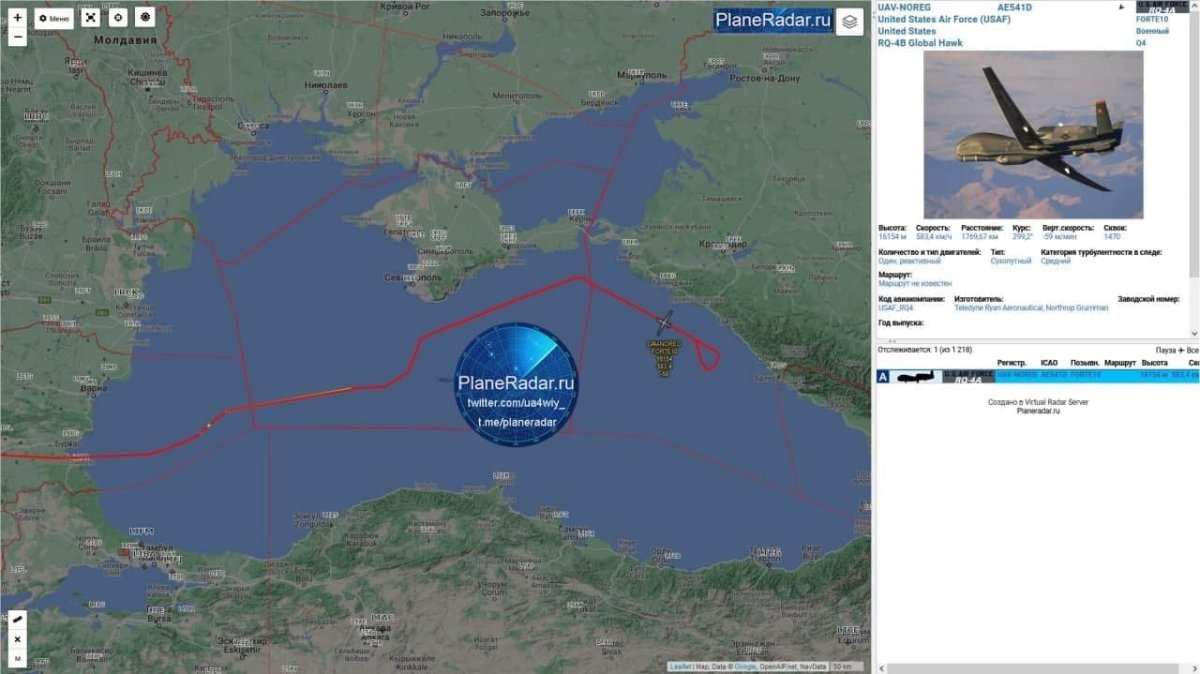Image resolution: width=1200 pixels, height=674 pixels.
Task: Open the Меню button
Action: (x=54, y=18)
